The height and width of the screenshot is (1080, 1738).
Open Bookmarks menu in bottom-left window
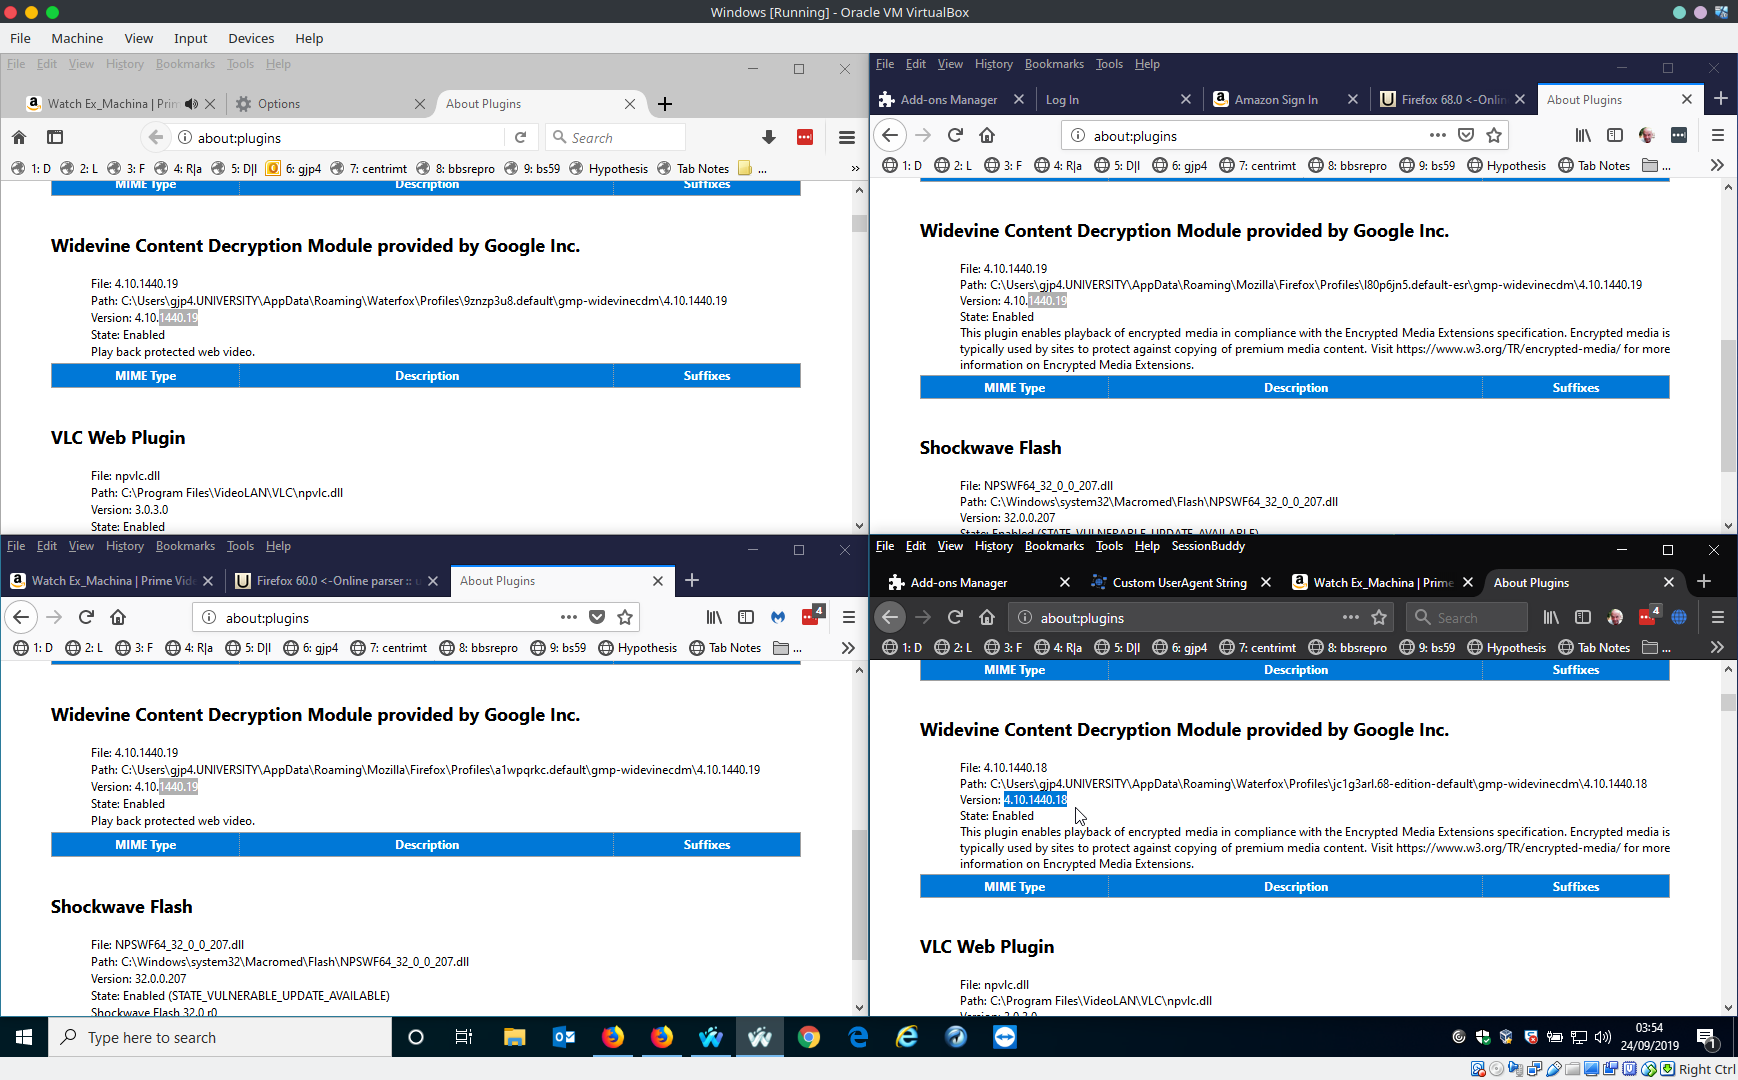click(x=185, y=546)
